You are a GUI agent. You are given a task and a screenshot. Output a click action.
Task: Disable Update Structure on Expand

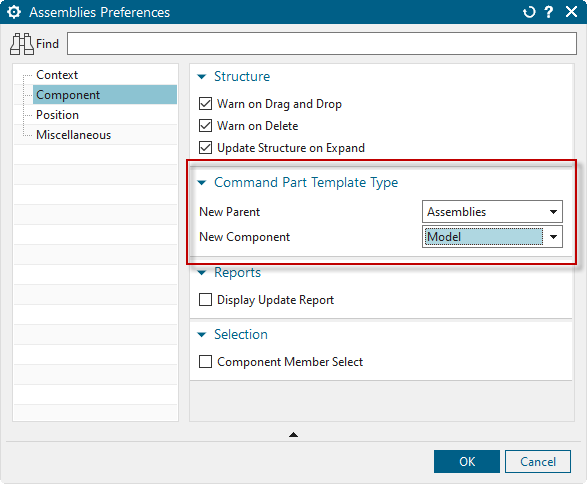click(x=205, y=148)
